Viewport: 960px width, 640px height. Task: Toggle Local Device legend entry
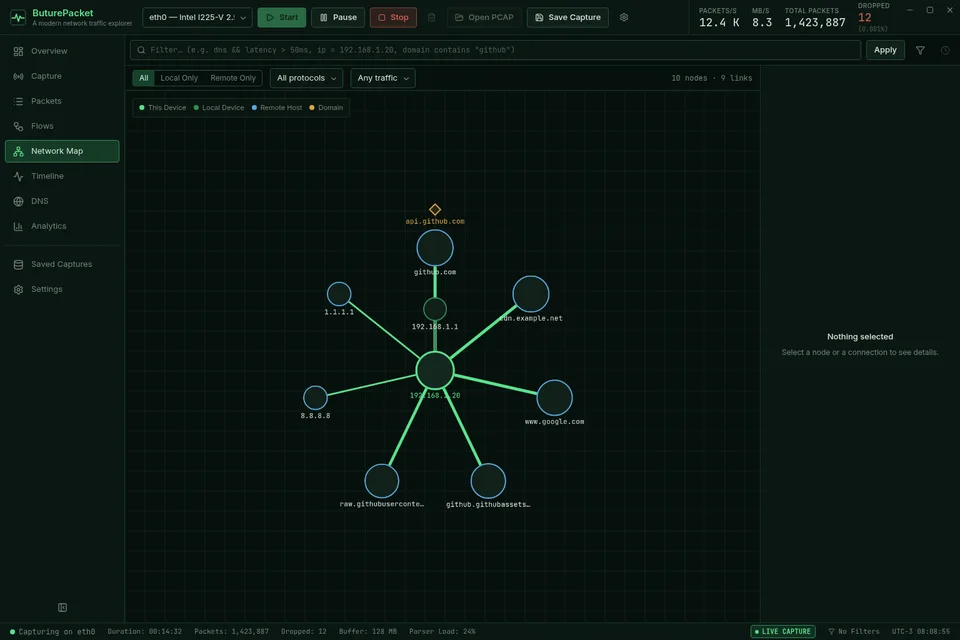(219, 108)
